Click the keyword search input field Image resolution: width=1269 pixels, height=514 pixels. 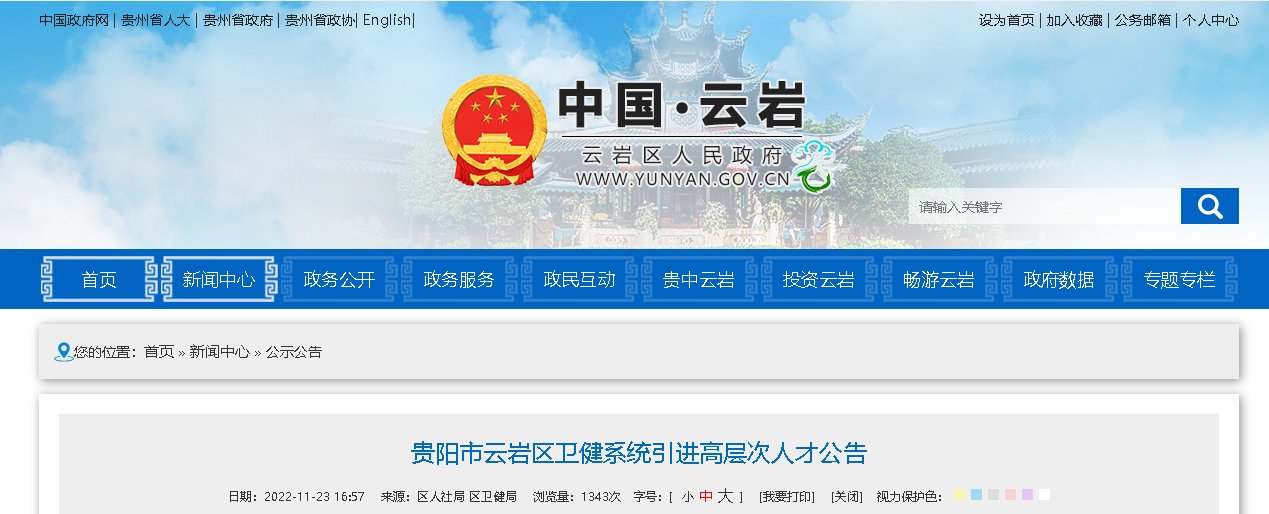coord(1044,207)
